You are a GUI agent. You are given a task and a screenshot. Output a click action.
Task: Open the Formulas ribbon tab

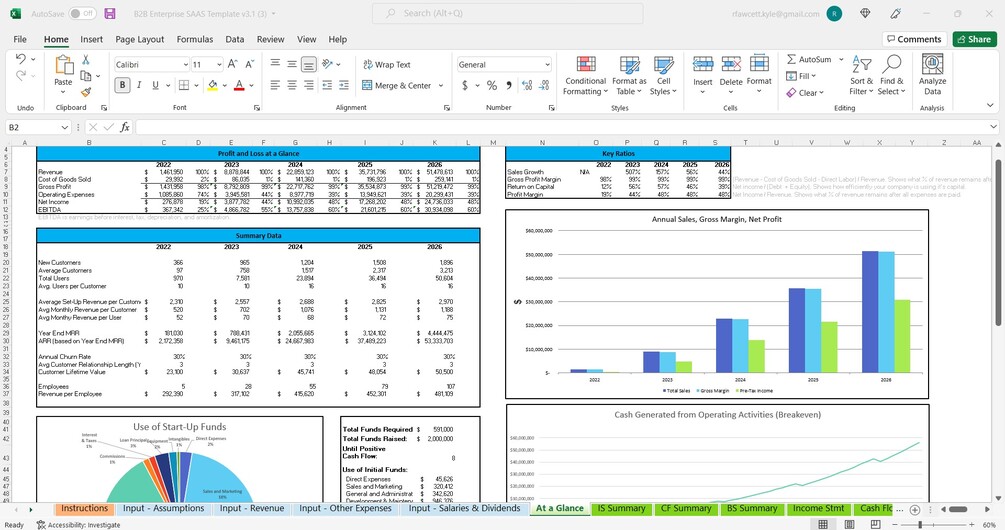click(195, 39)
